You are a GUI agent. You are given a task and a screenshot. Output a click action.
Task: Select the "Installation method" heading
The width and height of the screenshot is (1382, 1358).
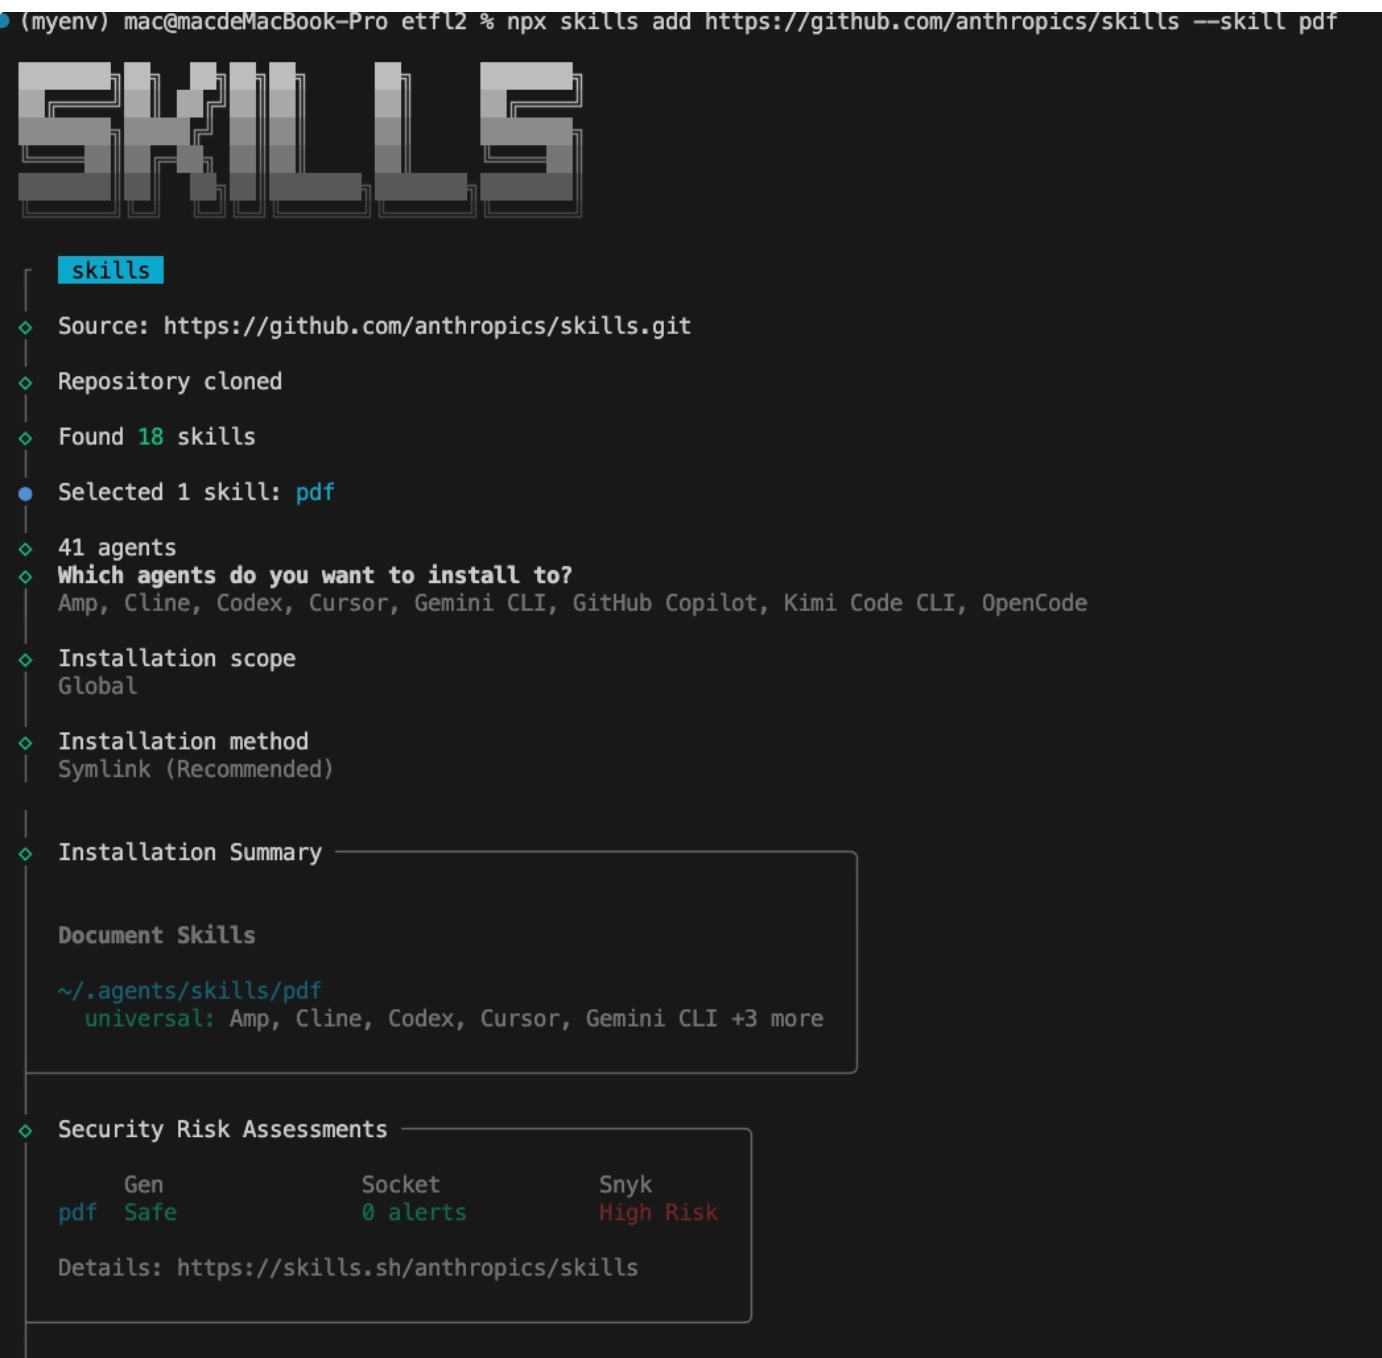(x=183, y=742)
